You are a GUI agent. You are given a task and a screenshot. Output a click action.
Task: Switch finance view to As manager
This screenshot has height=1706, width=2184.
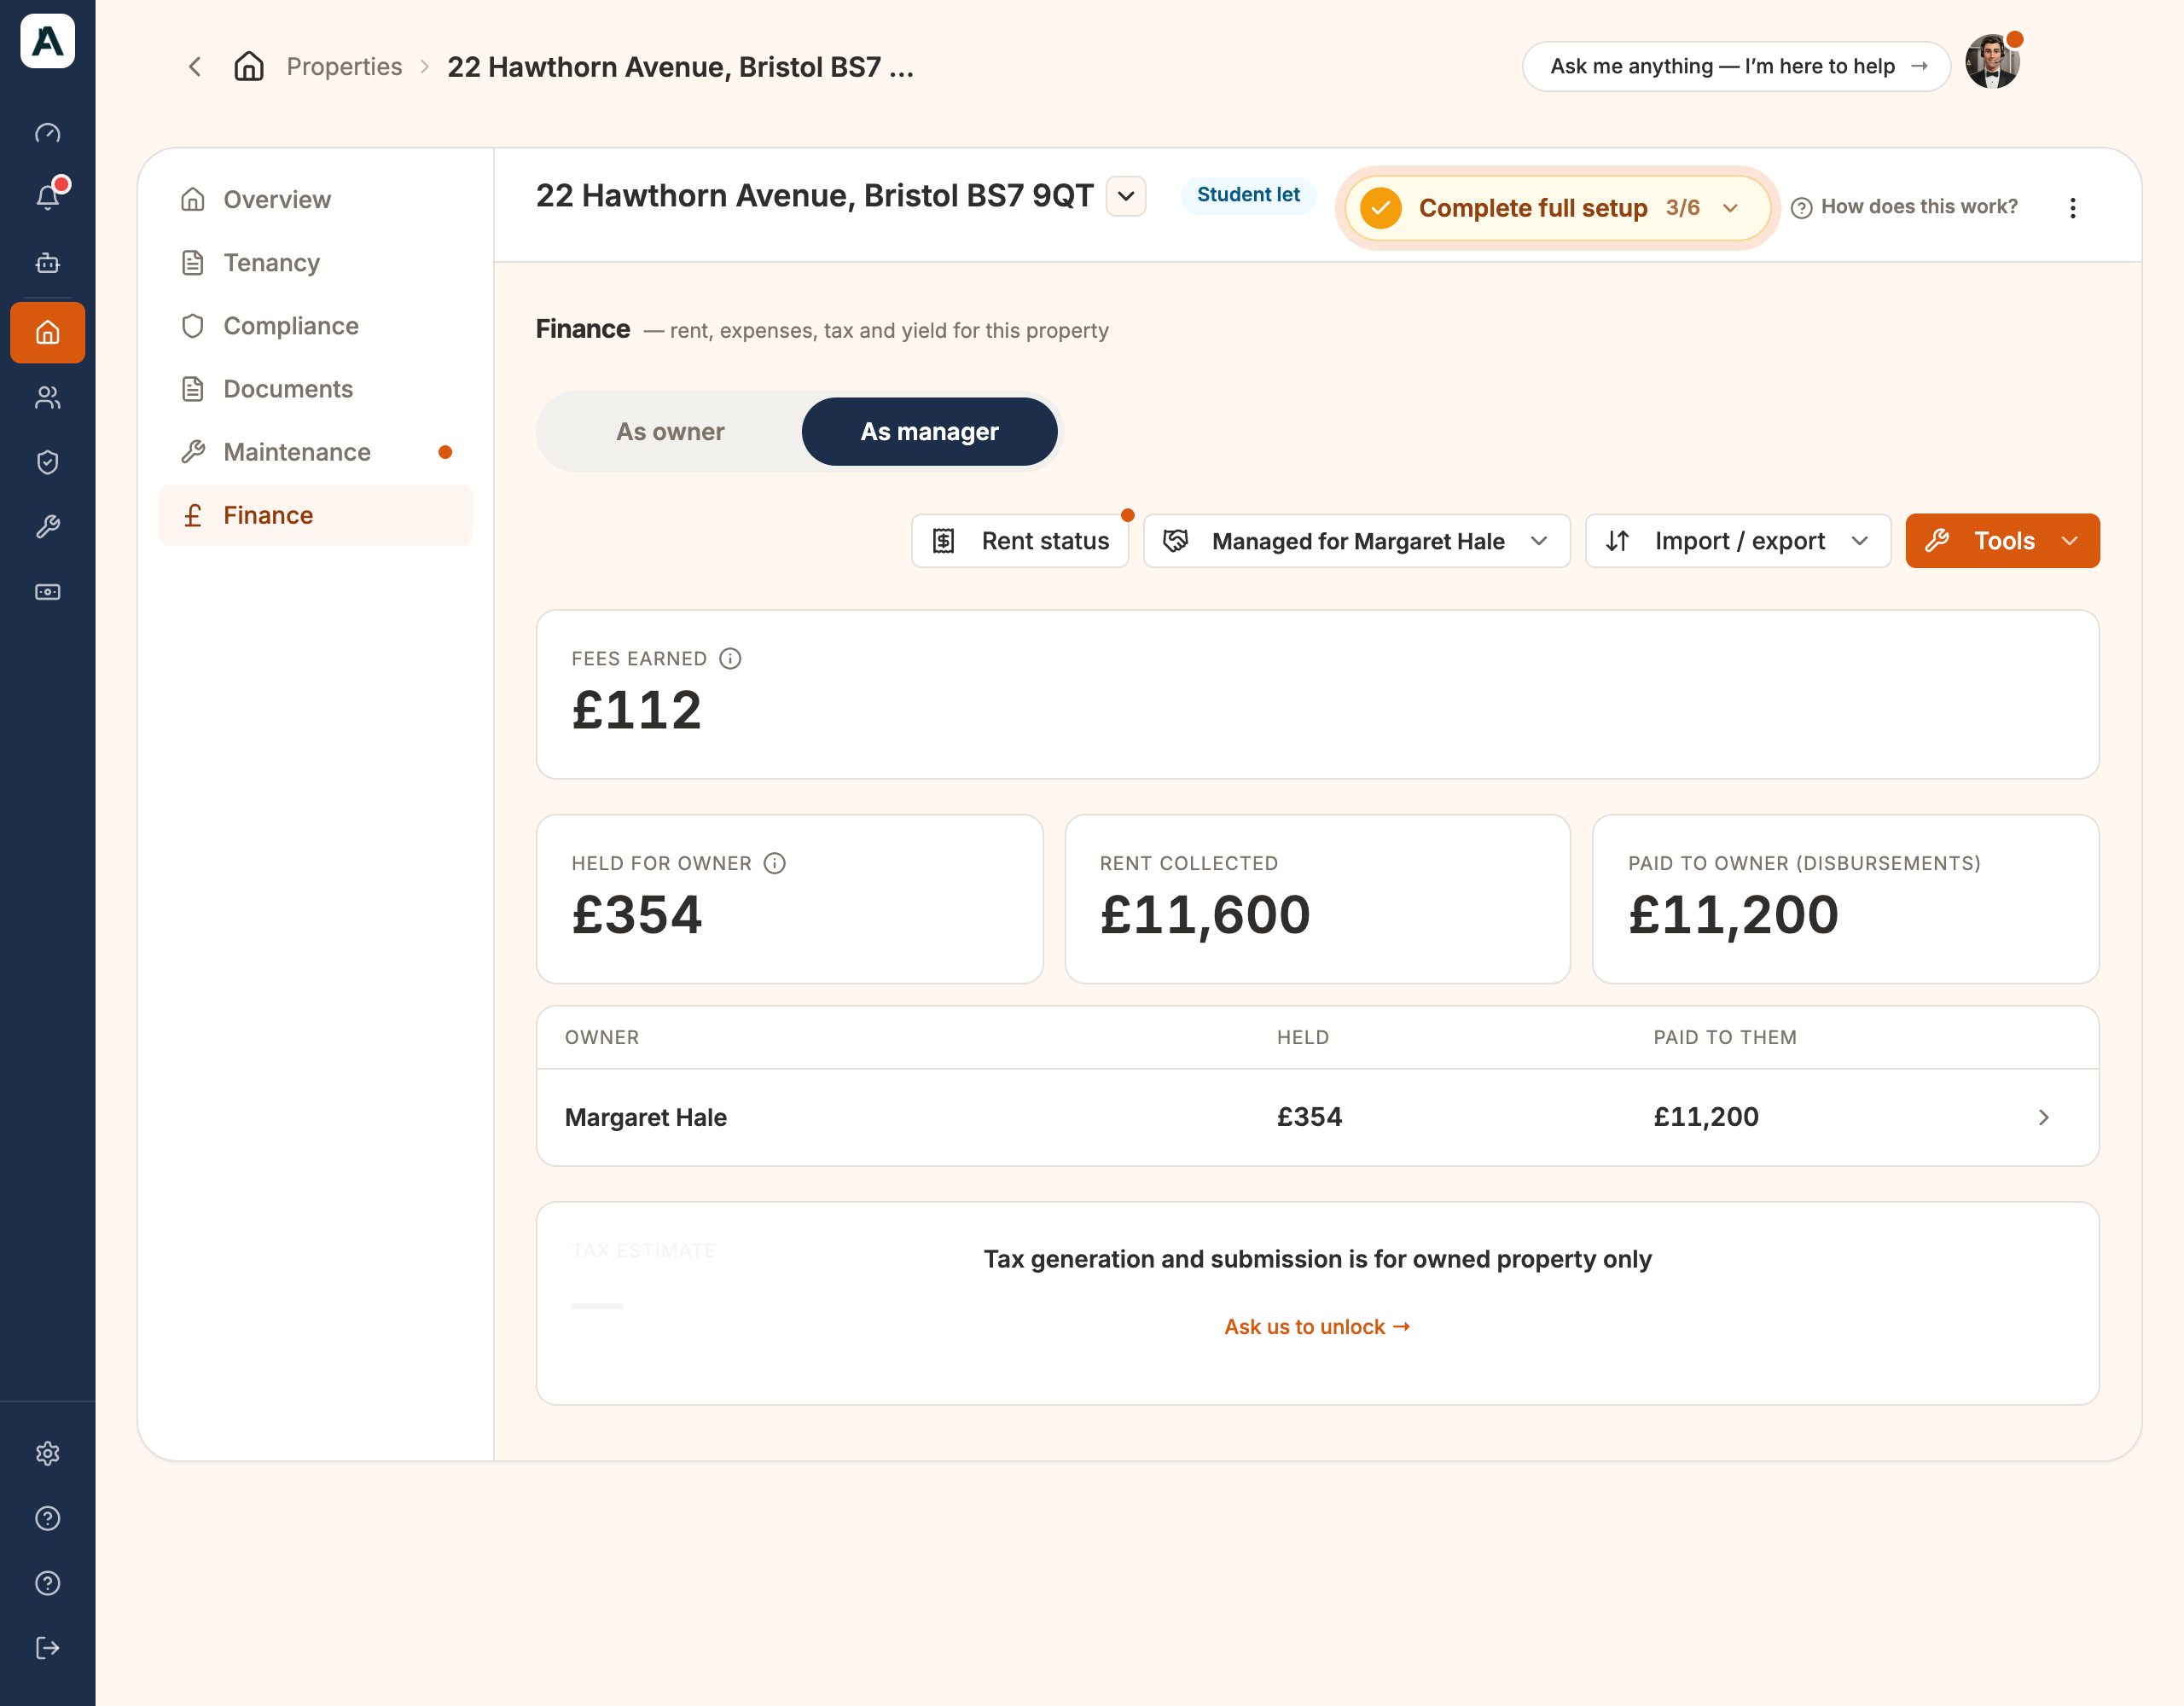[930, 431]
